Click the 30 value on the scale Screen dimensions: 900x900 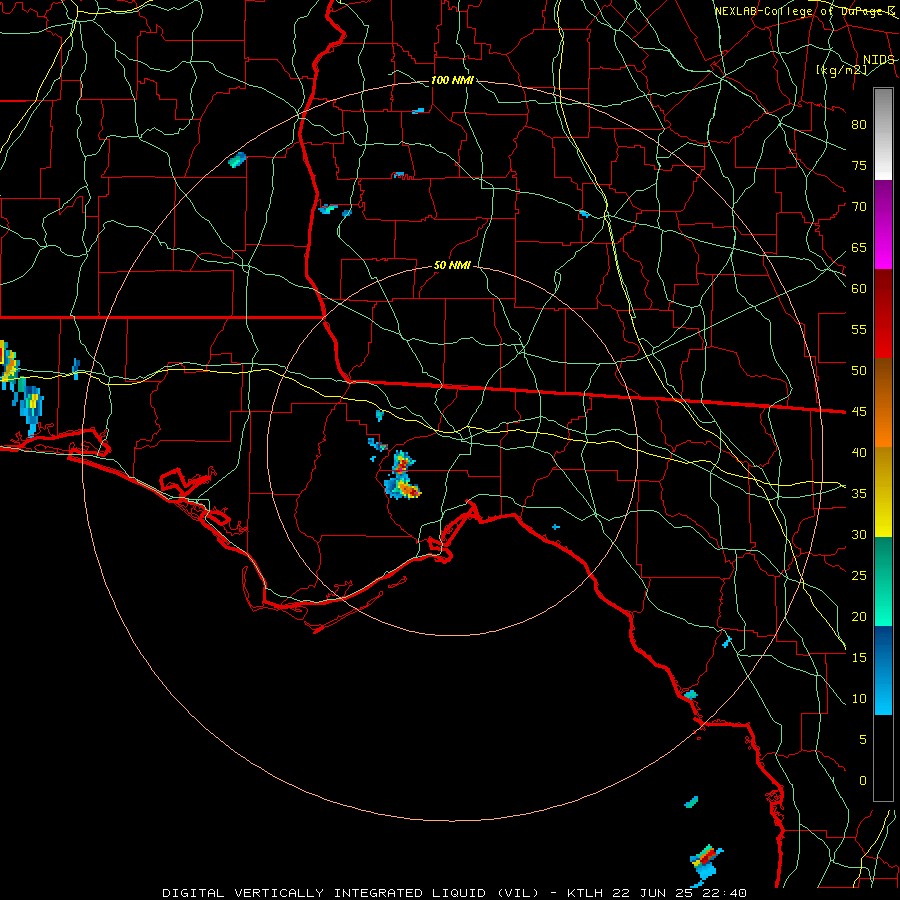point(859,534)
